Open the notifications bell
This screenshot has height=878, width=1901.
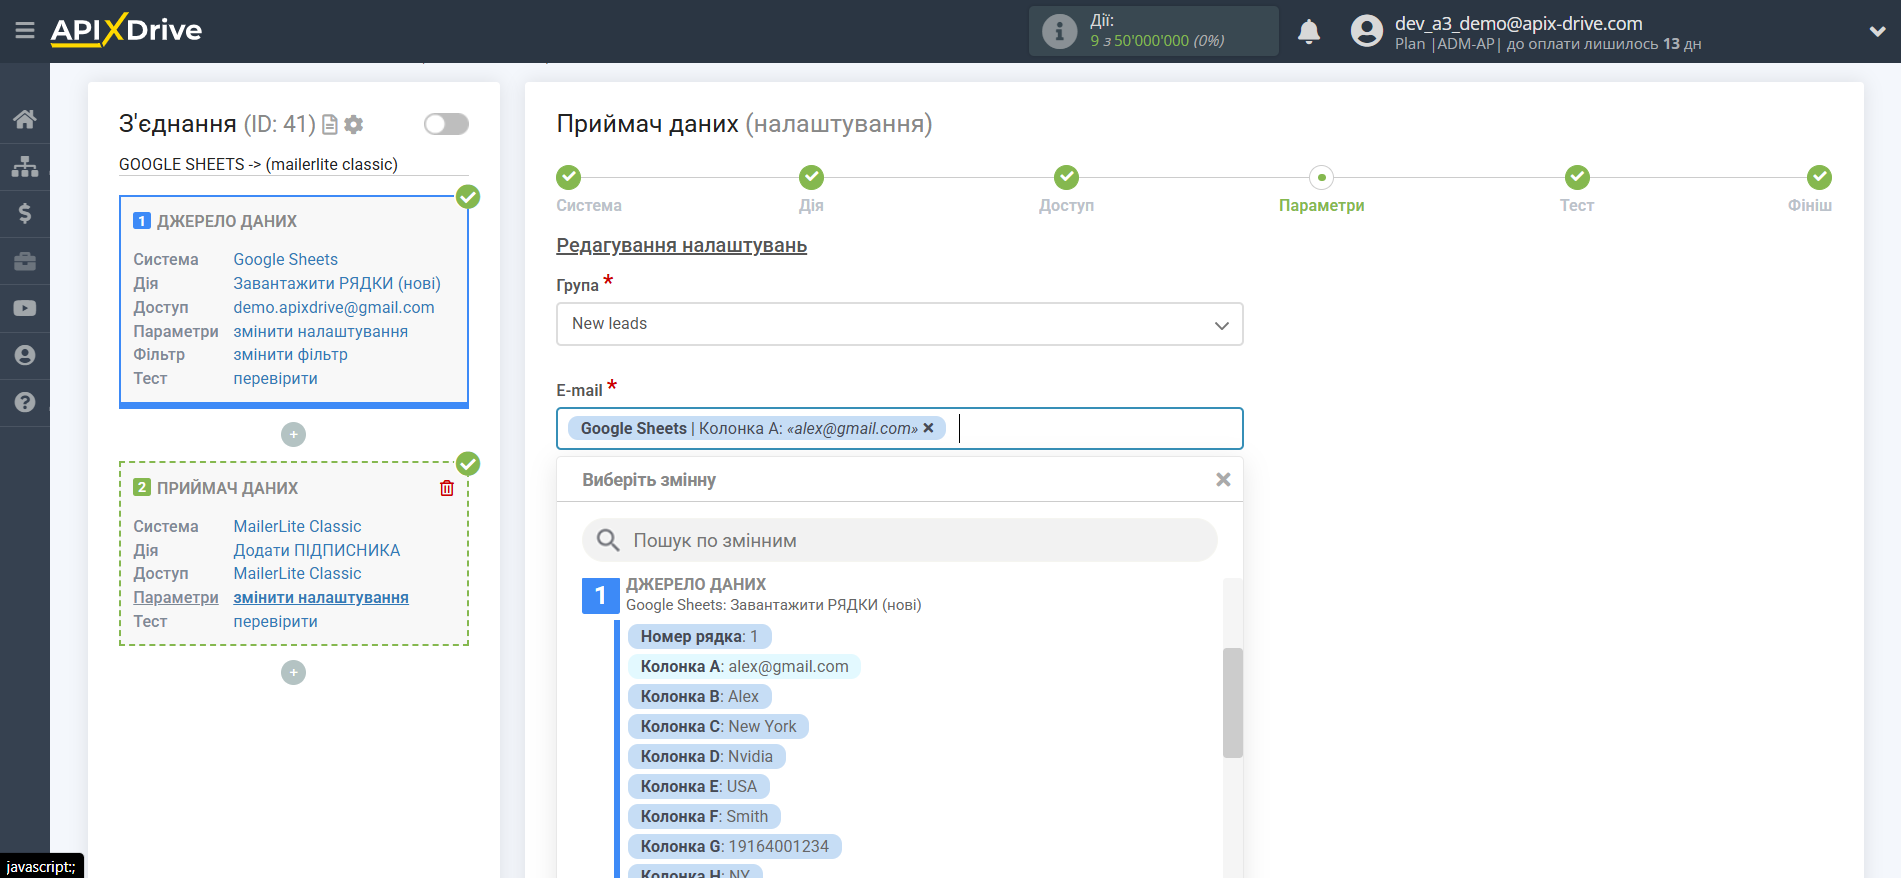tap(1309, 32)
